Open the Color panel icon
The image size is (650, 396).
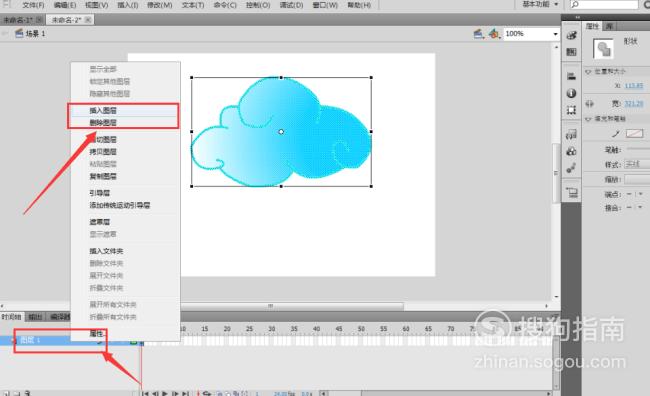tap(572, 36)
